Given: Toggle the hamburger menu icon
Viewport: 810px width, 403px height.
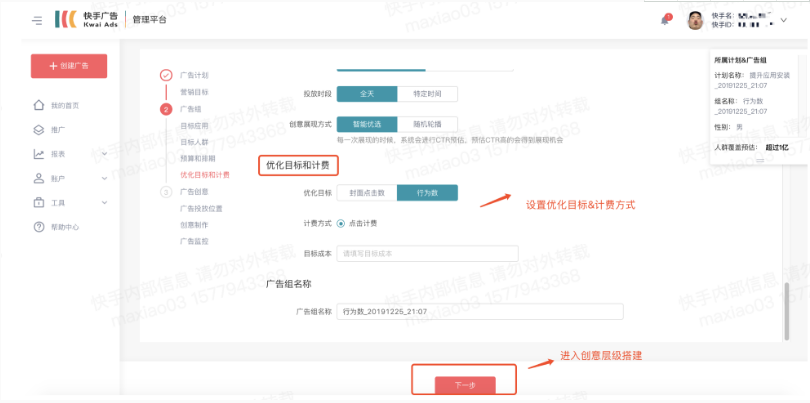Looking at the screenshot, I should pyautogui.click(x=37, y=20).
